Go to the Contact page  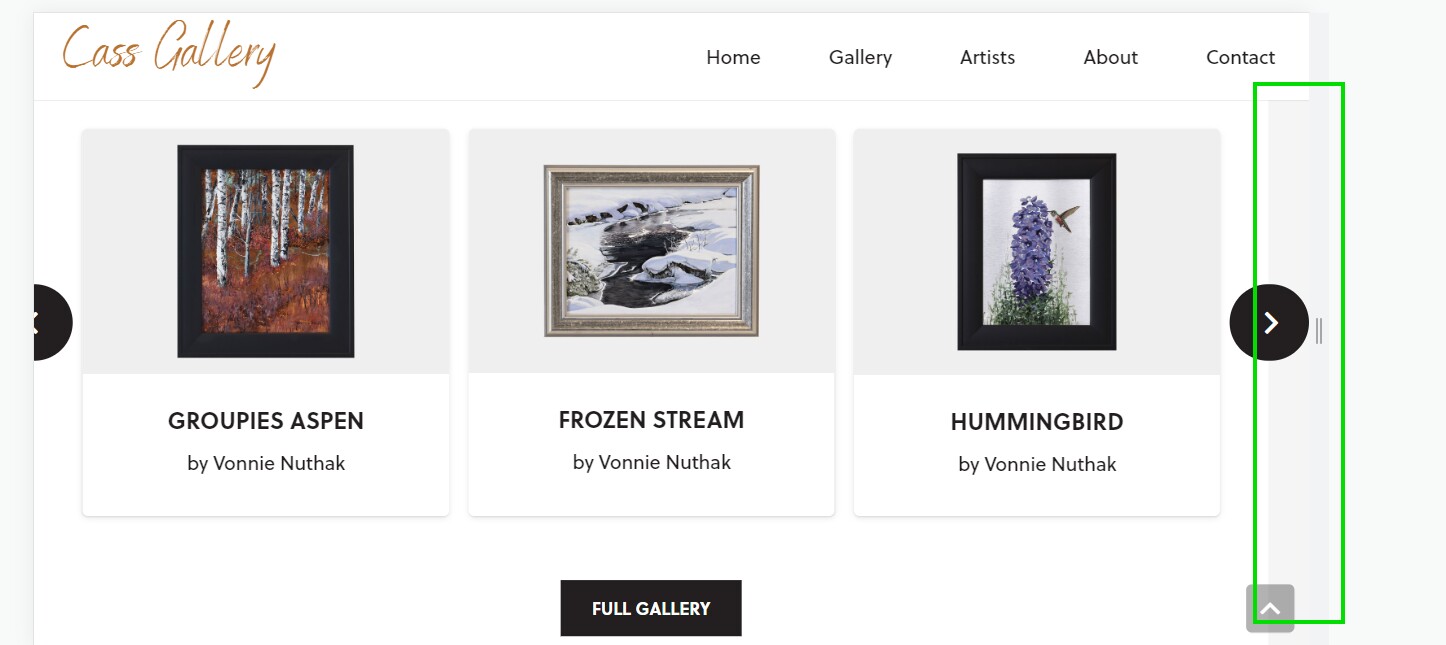click(1240, 57)
